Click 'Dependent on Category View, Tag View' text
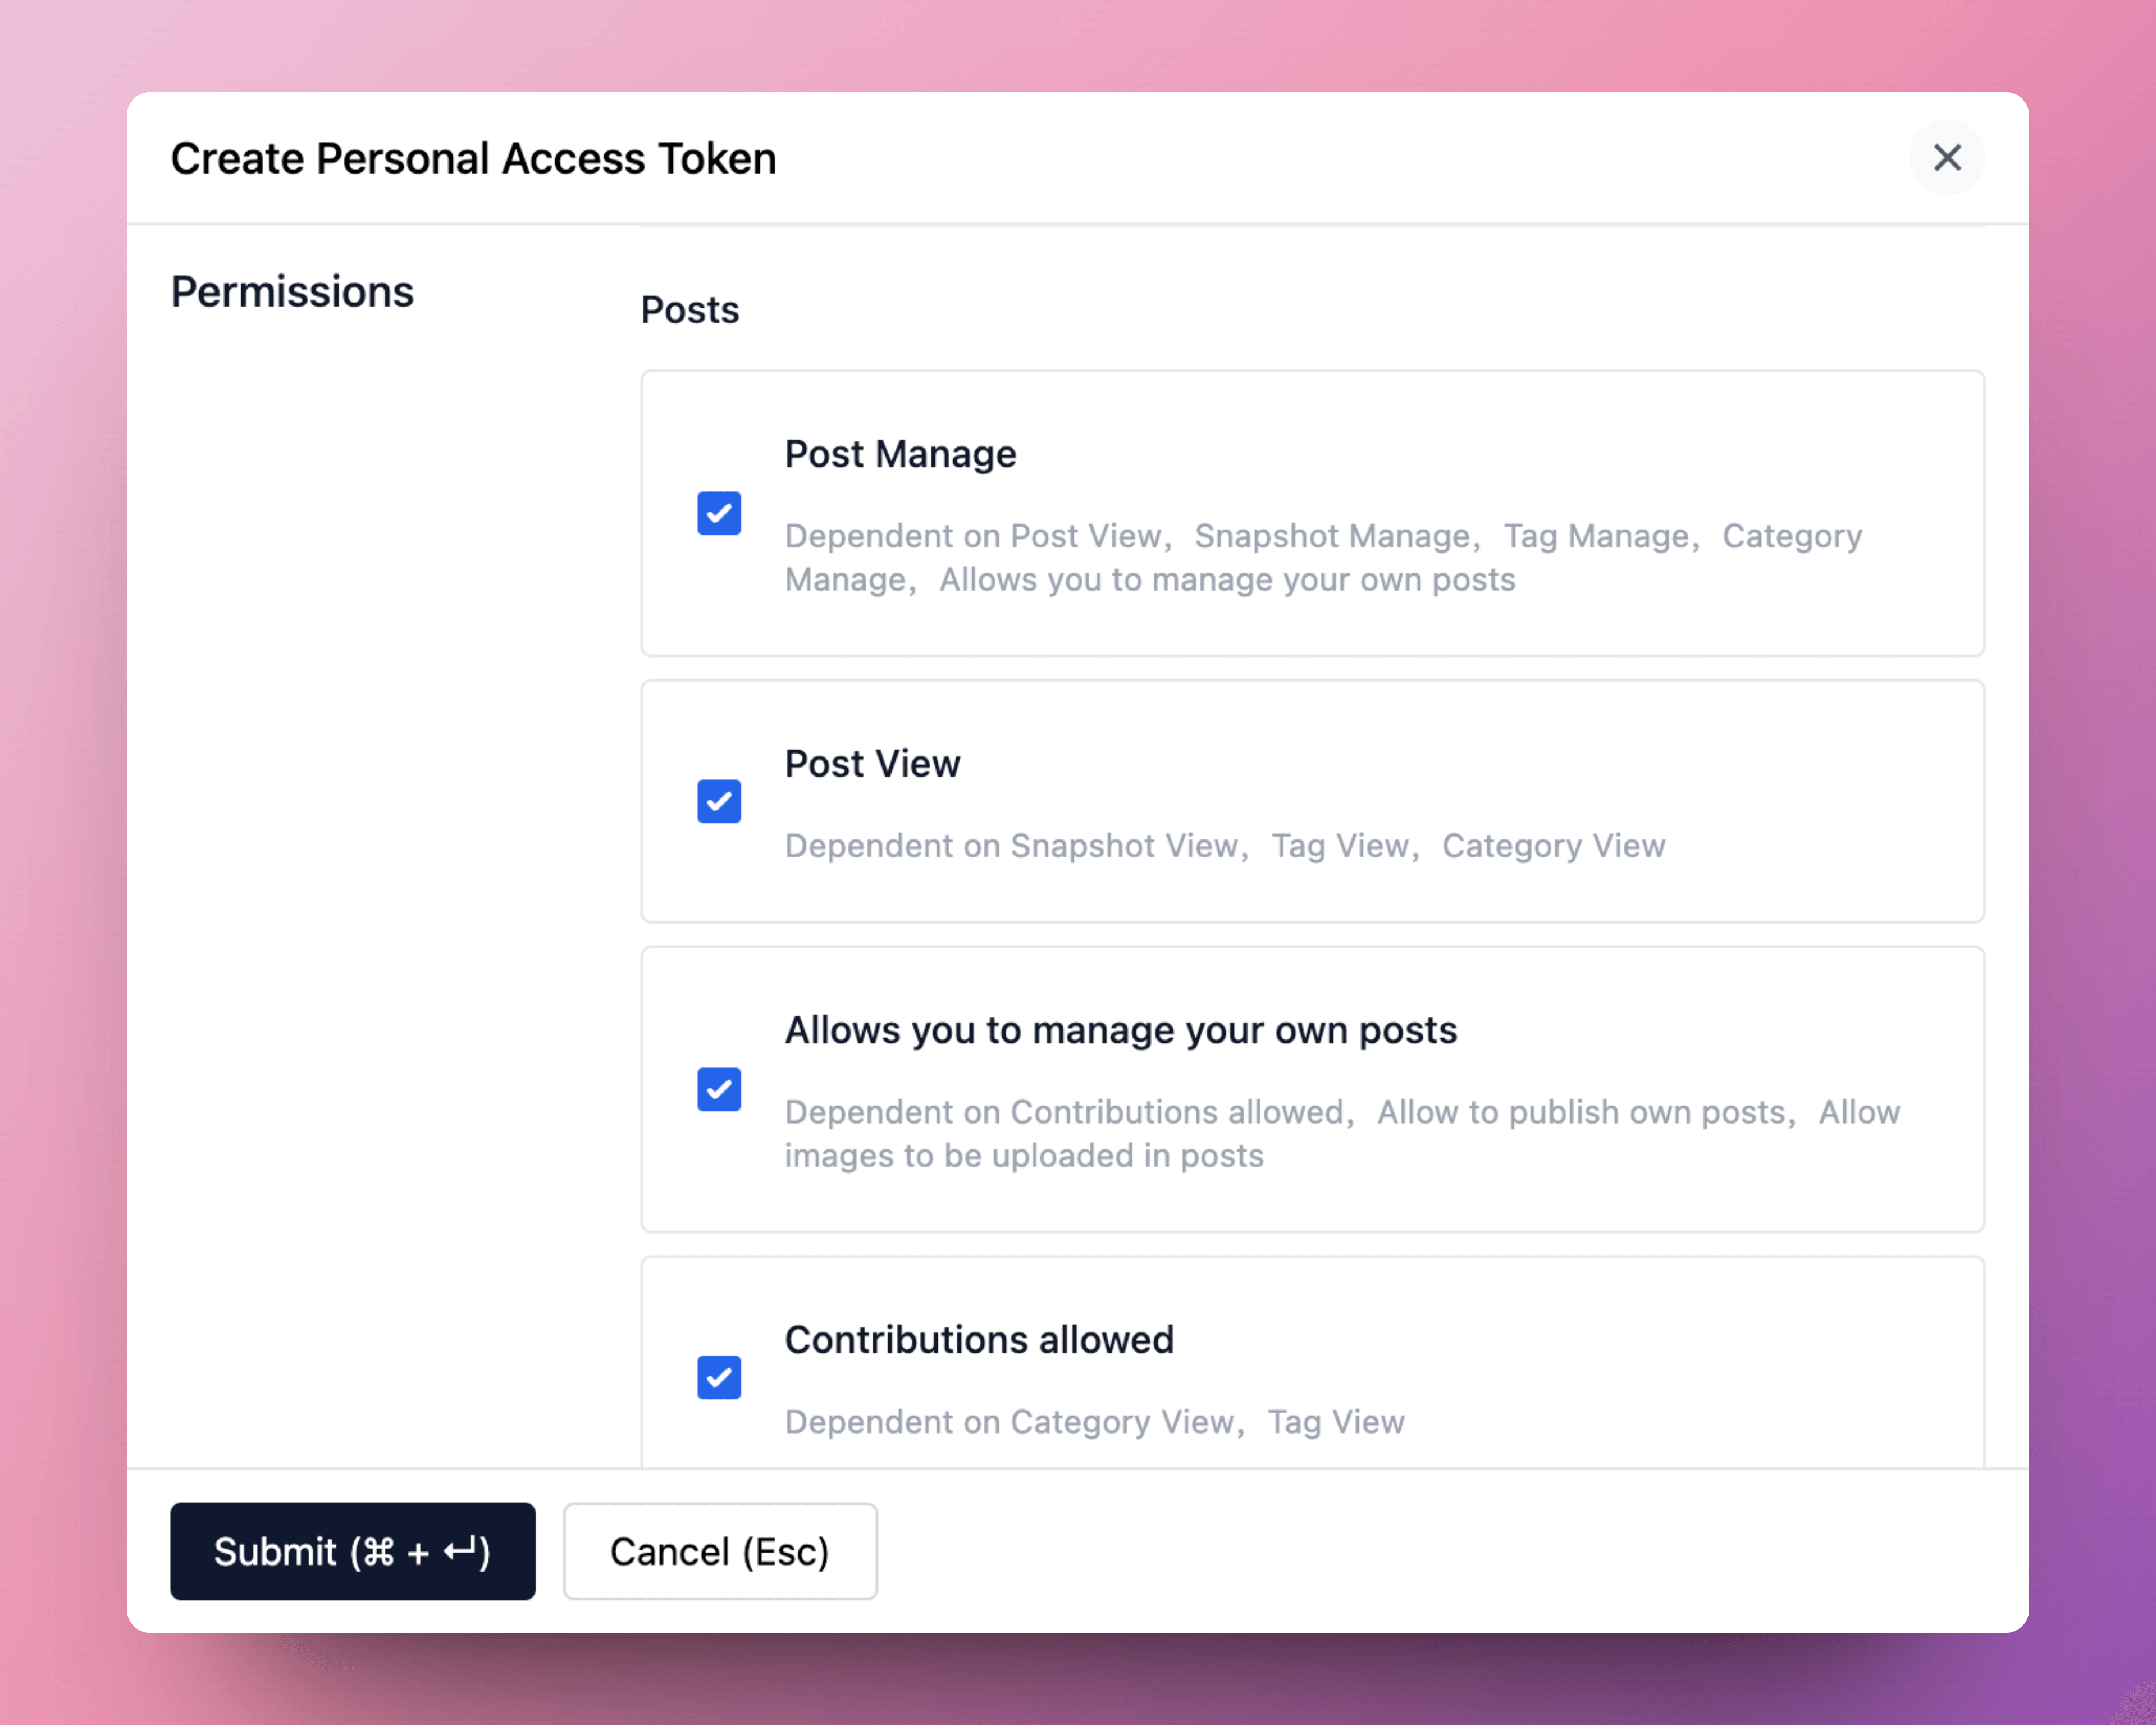 point(1094,1422)
